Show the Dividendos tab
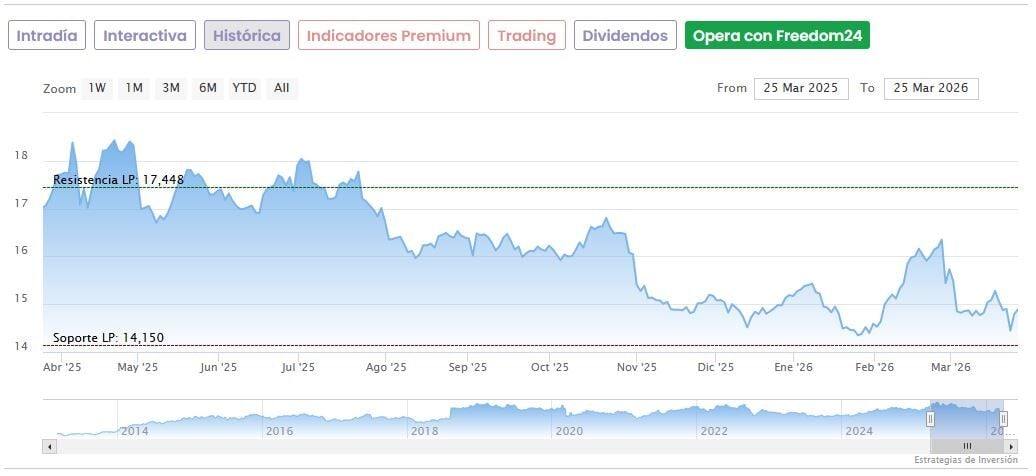1036x476 pixels. (625, 36)
